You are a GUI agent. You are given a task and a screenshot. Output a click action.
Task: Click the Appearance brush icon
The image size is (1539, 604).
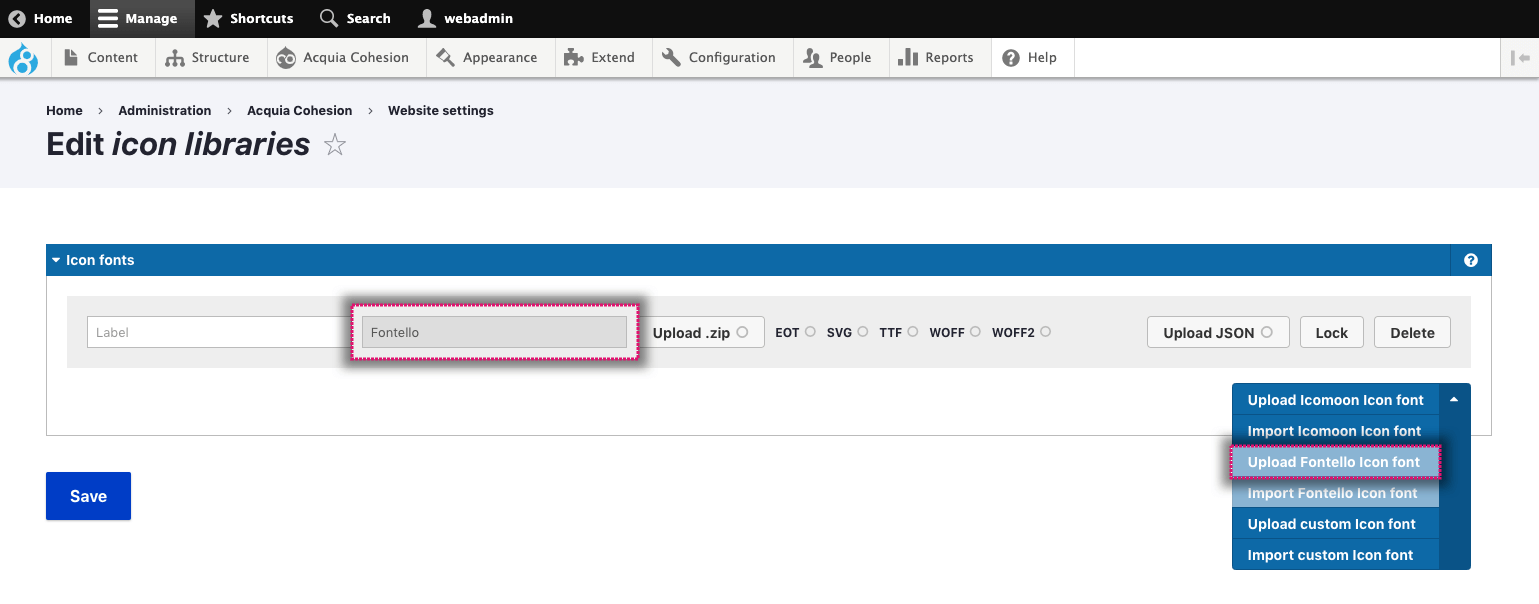tap(446, 57)
